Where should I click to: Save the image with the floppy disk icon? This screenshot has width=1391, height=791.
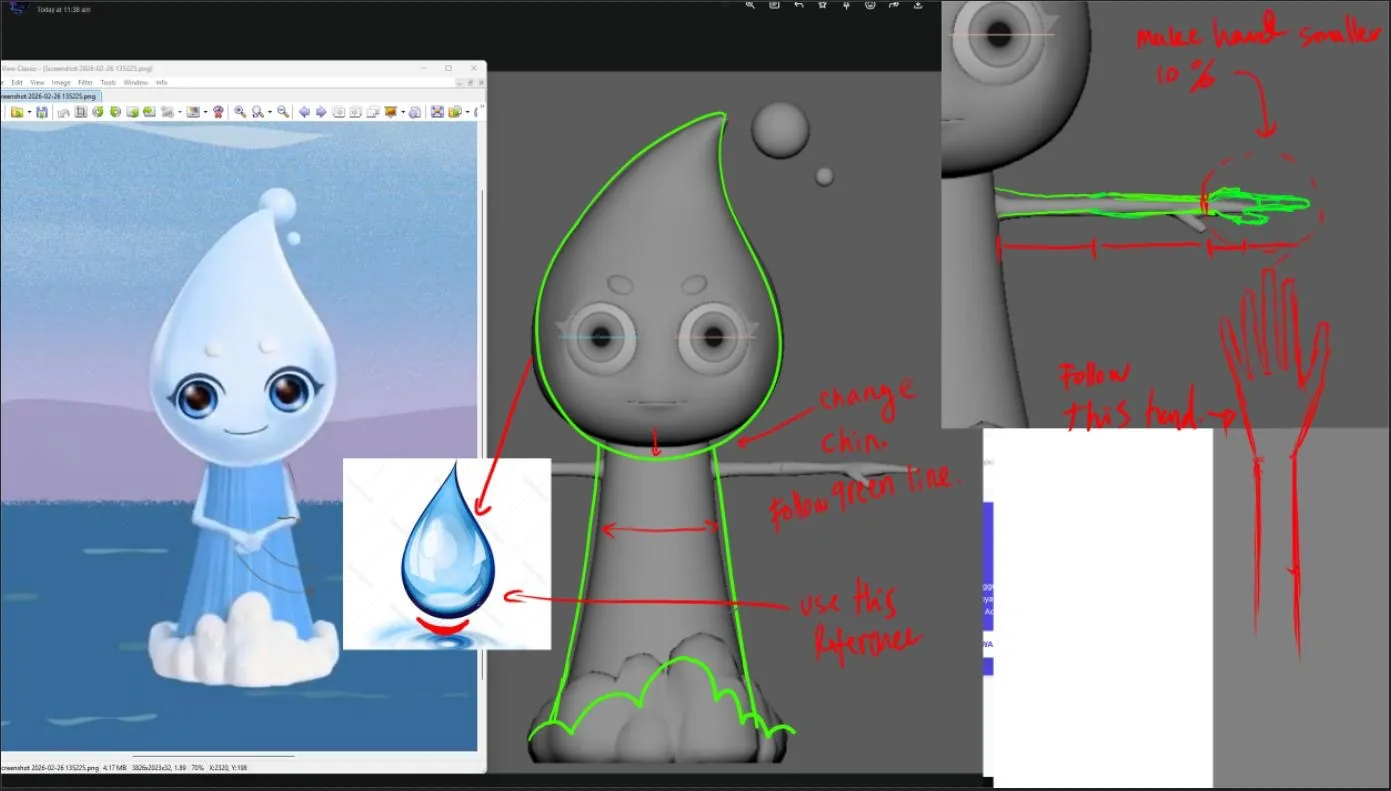click(42, 112)
